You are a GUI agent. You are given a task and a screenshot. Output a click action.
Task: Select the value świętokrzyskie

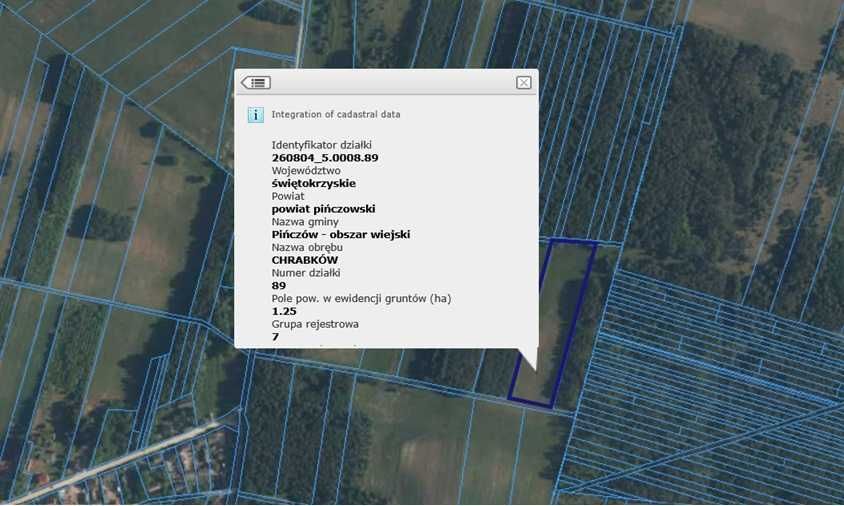[313, 184]
